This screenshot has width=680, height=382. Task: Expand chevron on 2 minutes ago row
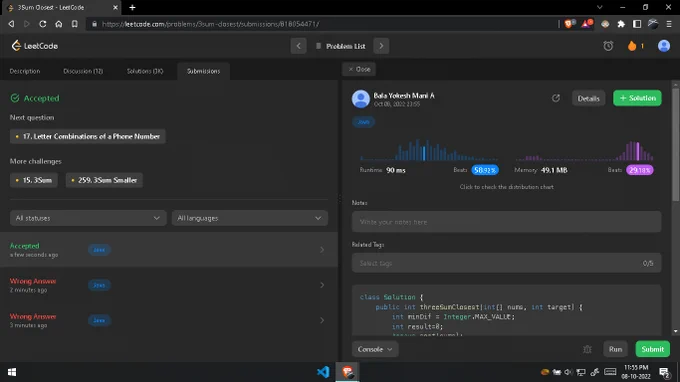(x=322, y=285)
